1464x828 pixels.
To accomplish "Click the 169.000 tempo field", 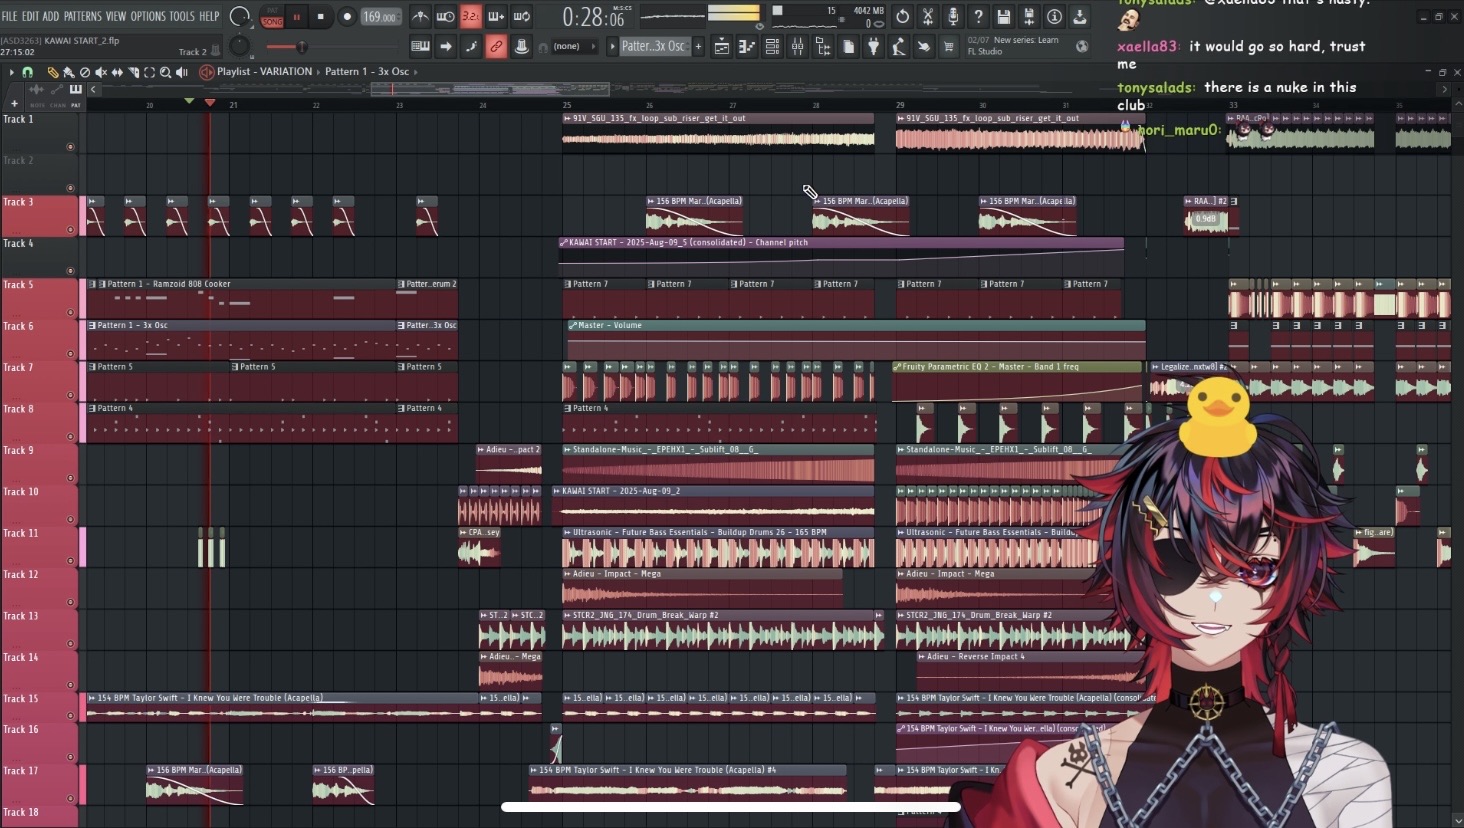I will (379, 16).
